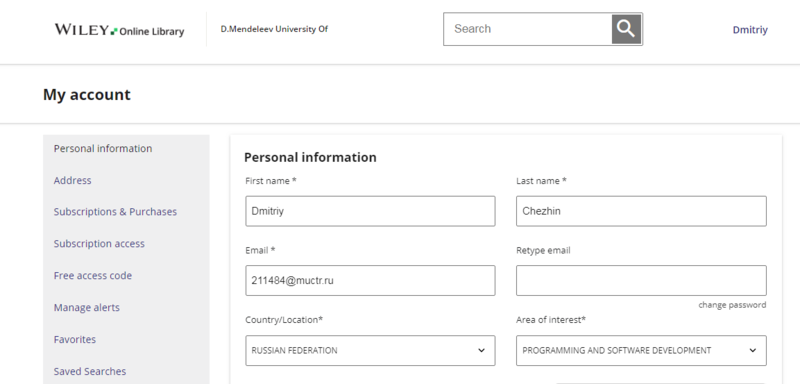This screenshot has height=384, width=800.
Task: Click the My account heading text
Action: point(87,94)
